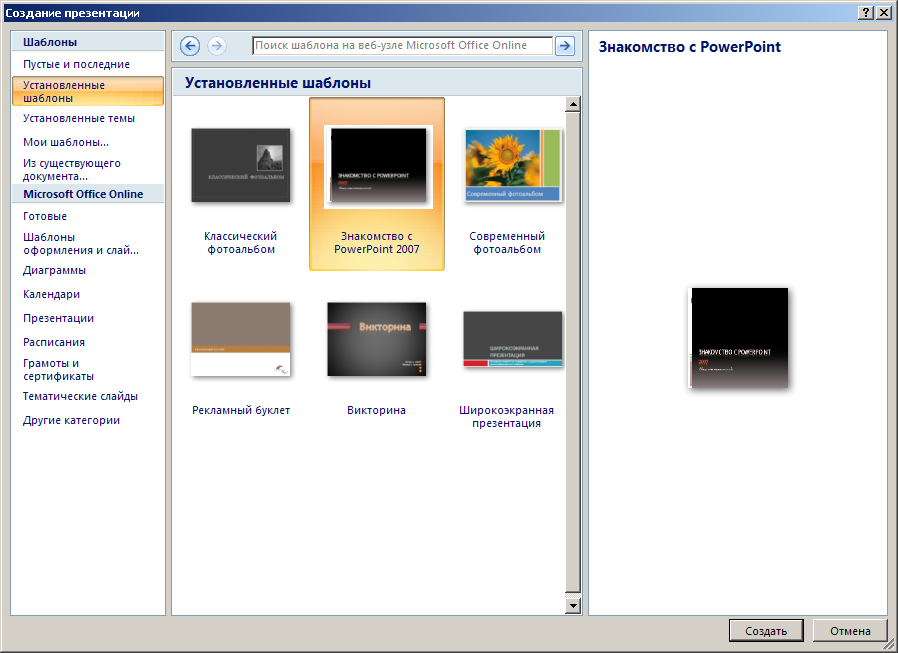Select Знакомство с PowerPoint 2007 thumbnail

coord(377,166)
